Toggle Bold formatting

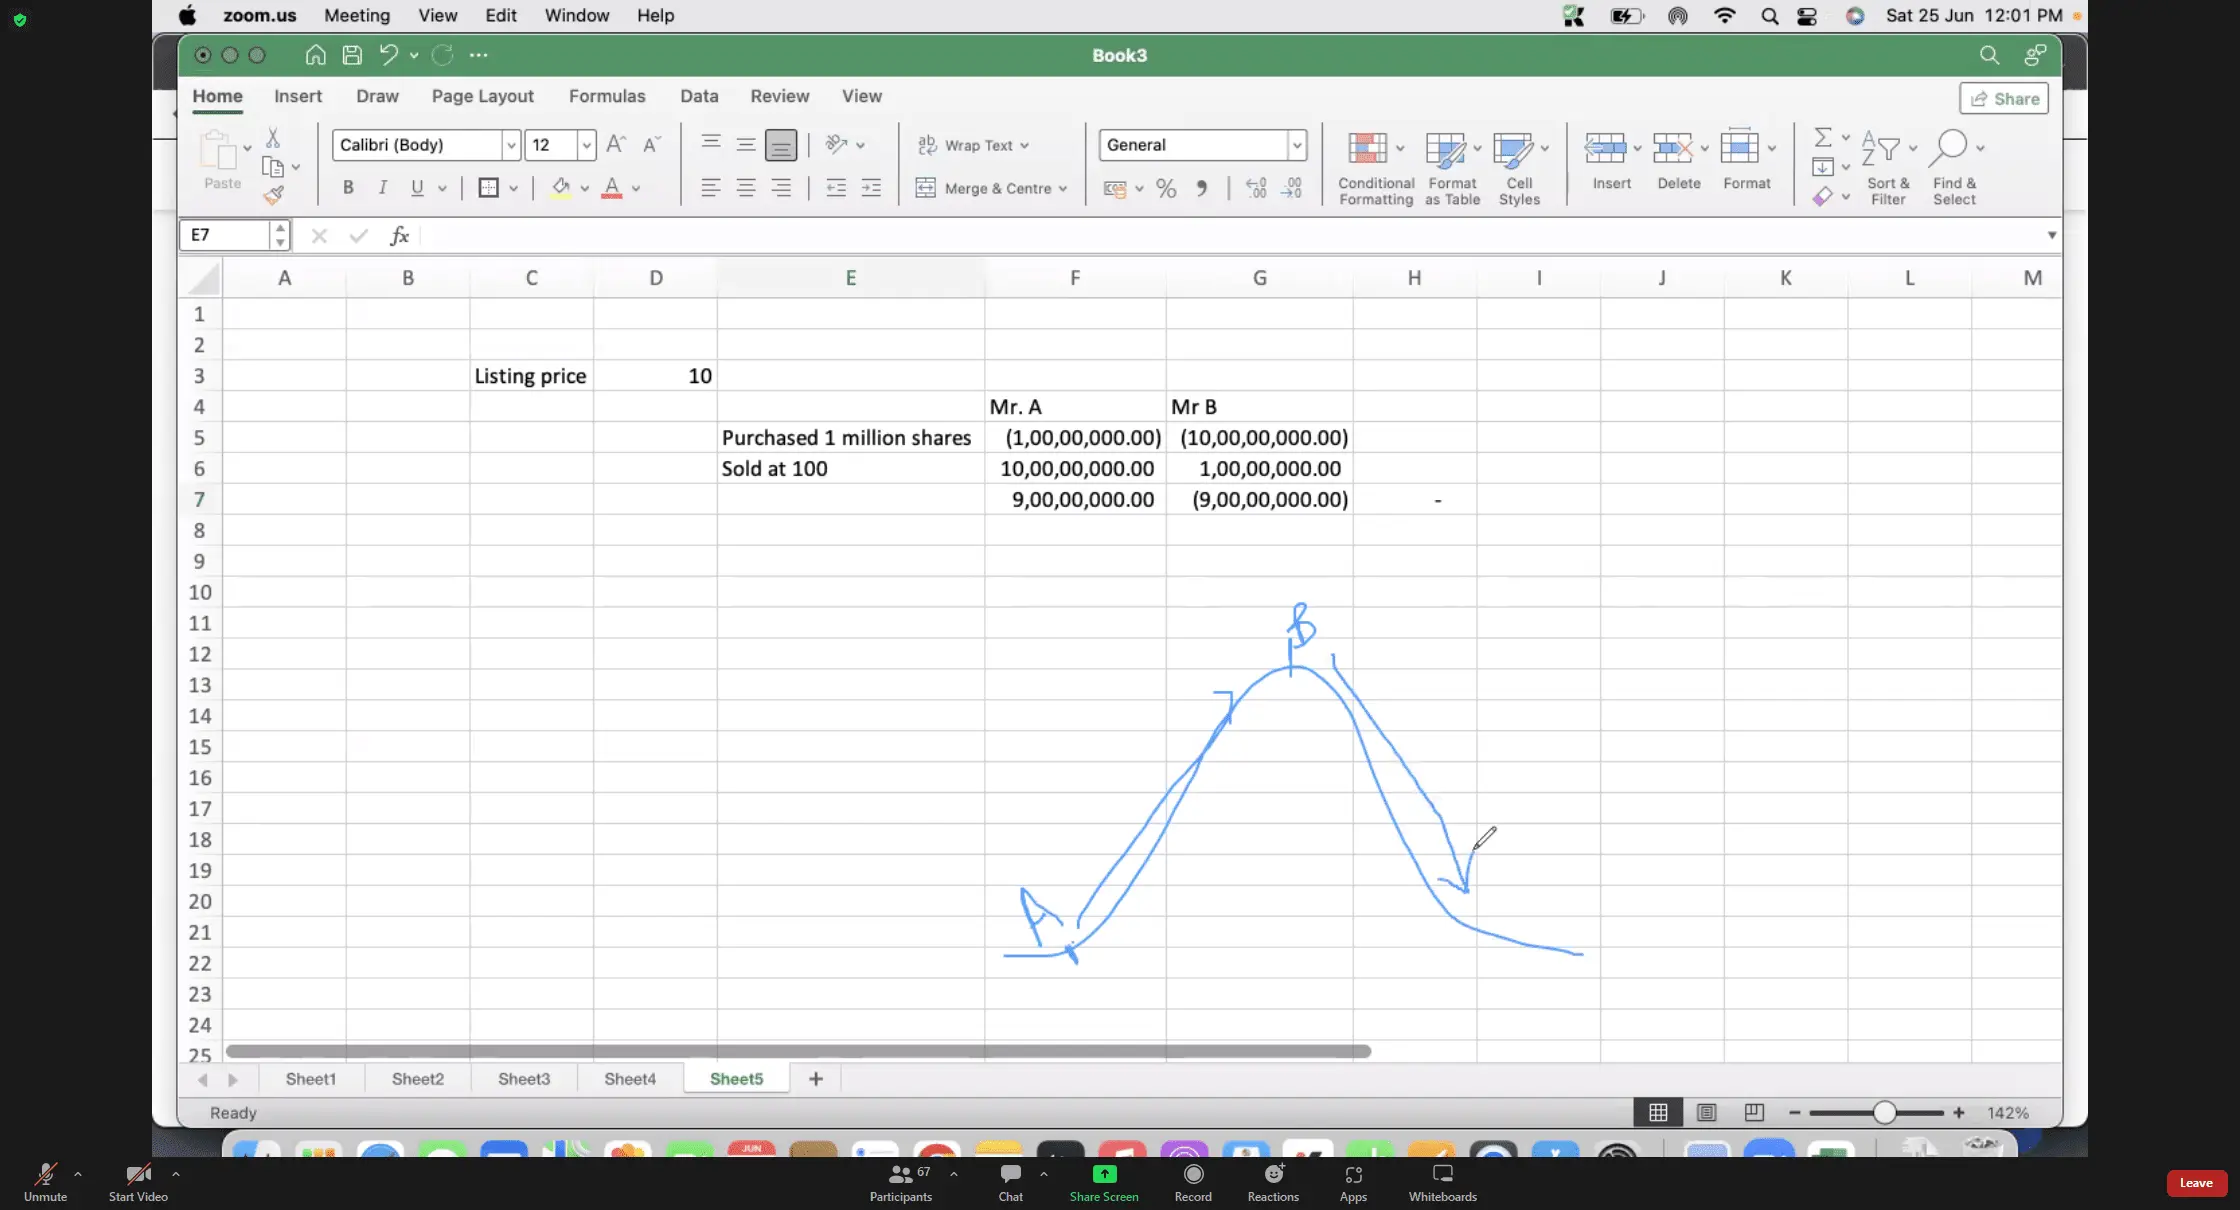pos(348,188)
